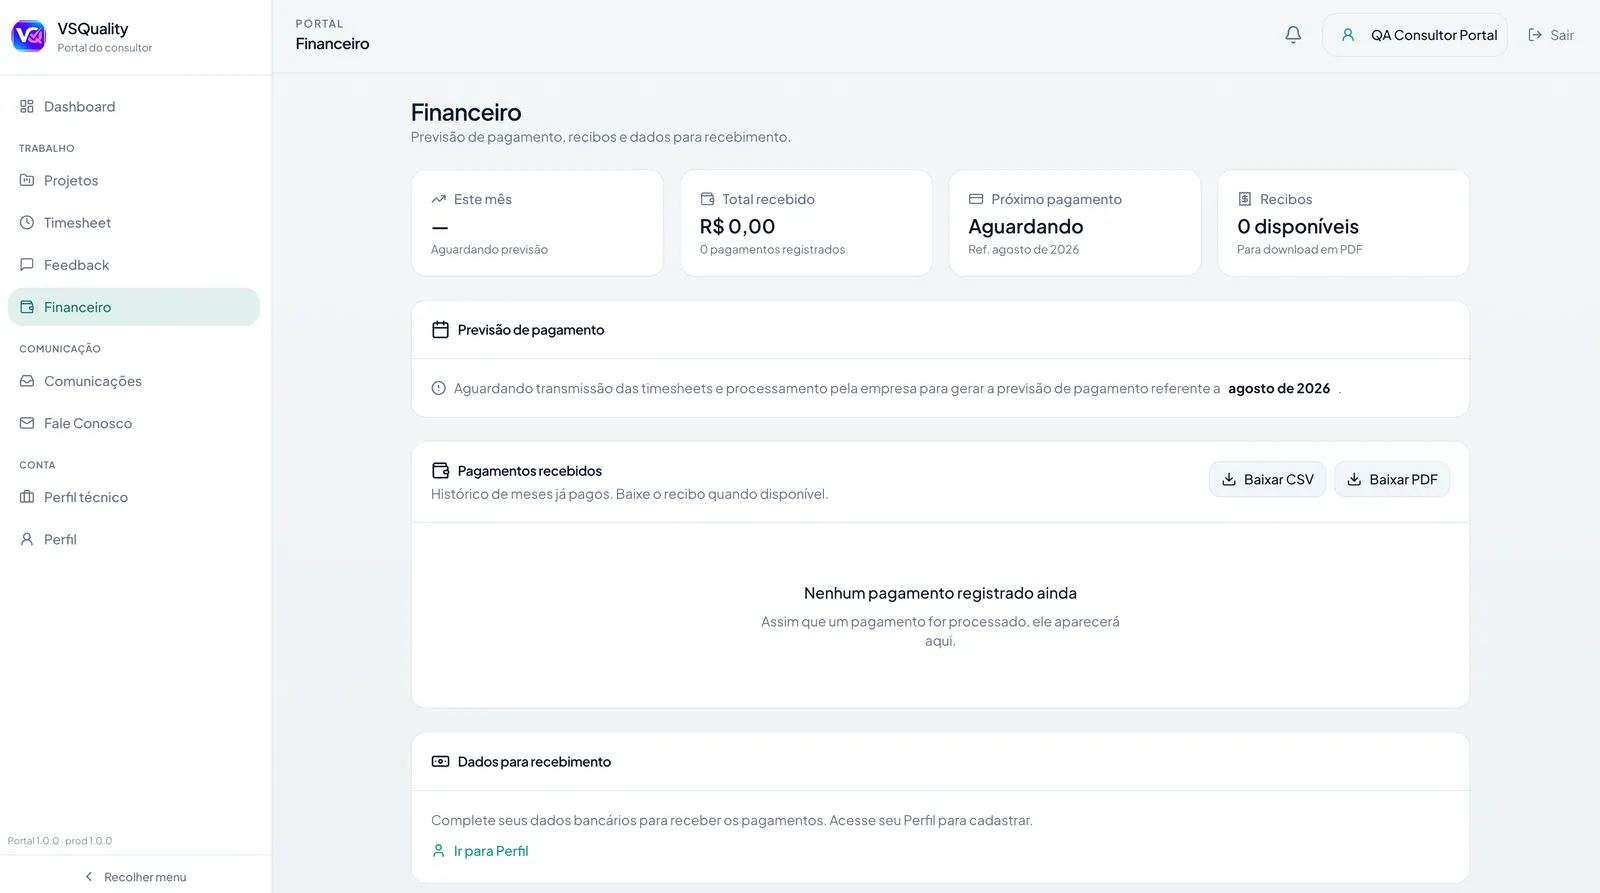This screenshot has width=1600, height=893.
Task: Open Fale Conosco page
Action: (134, 423)
